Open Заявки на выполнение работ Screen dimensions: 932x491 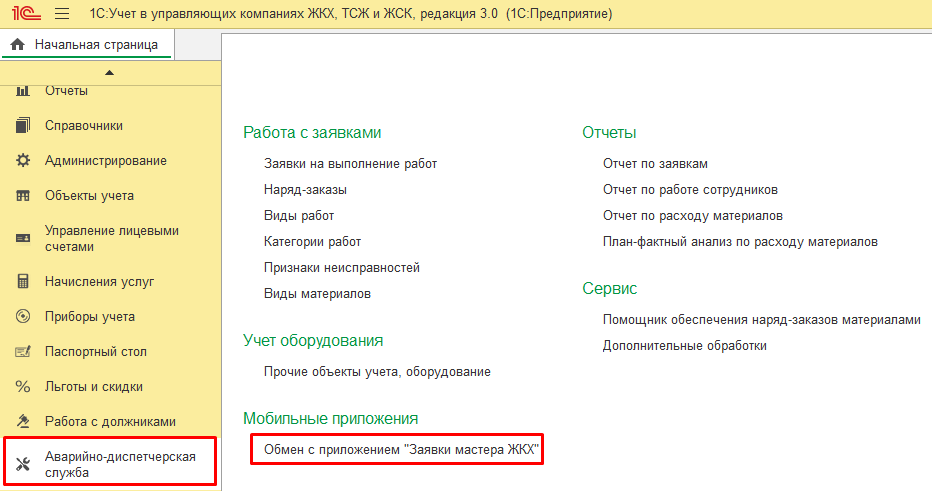pyautogui.click(x=350, y=163)
